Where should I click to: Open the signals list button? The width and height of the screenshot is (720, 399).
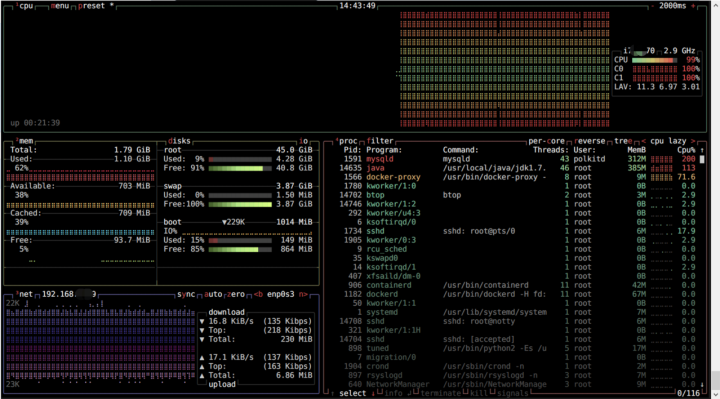(x=512, y=393)
